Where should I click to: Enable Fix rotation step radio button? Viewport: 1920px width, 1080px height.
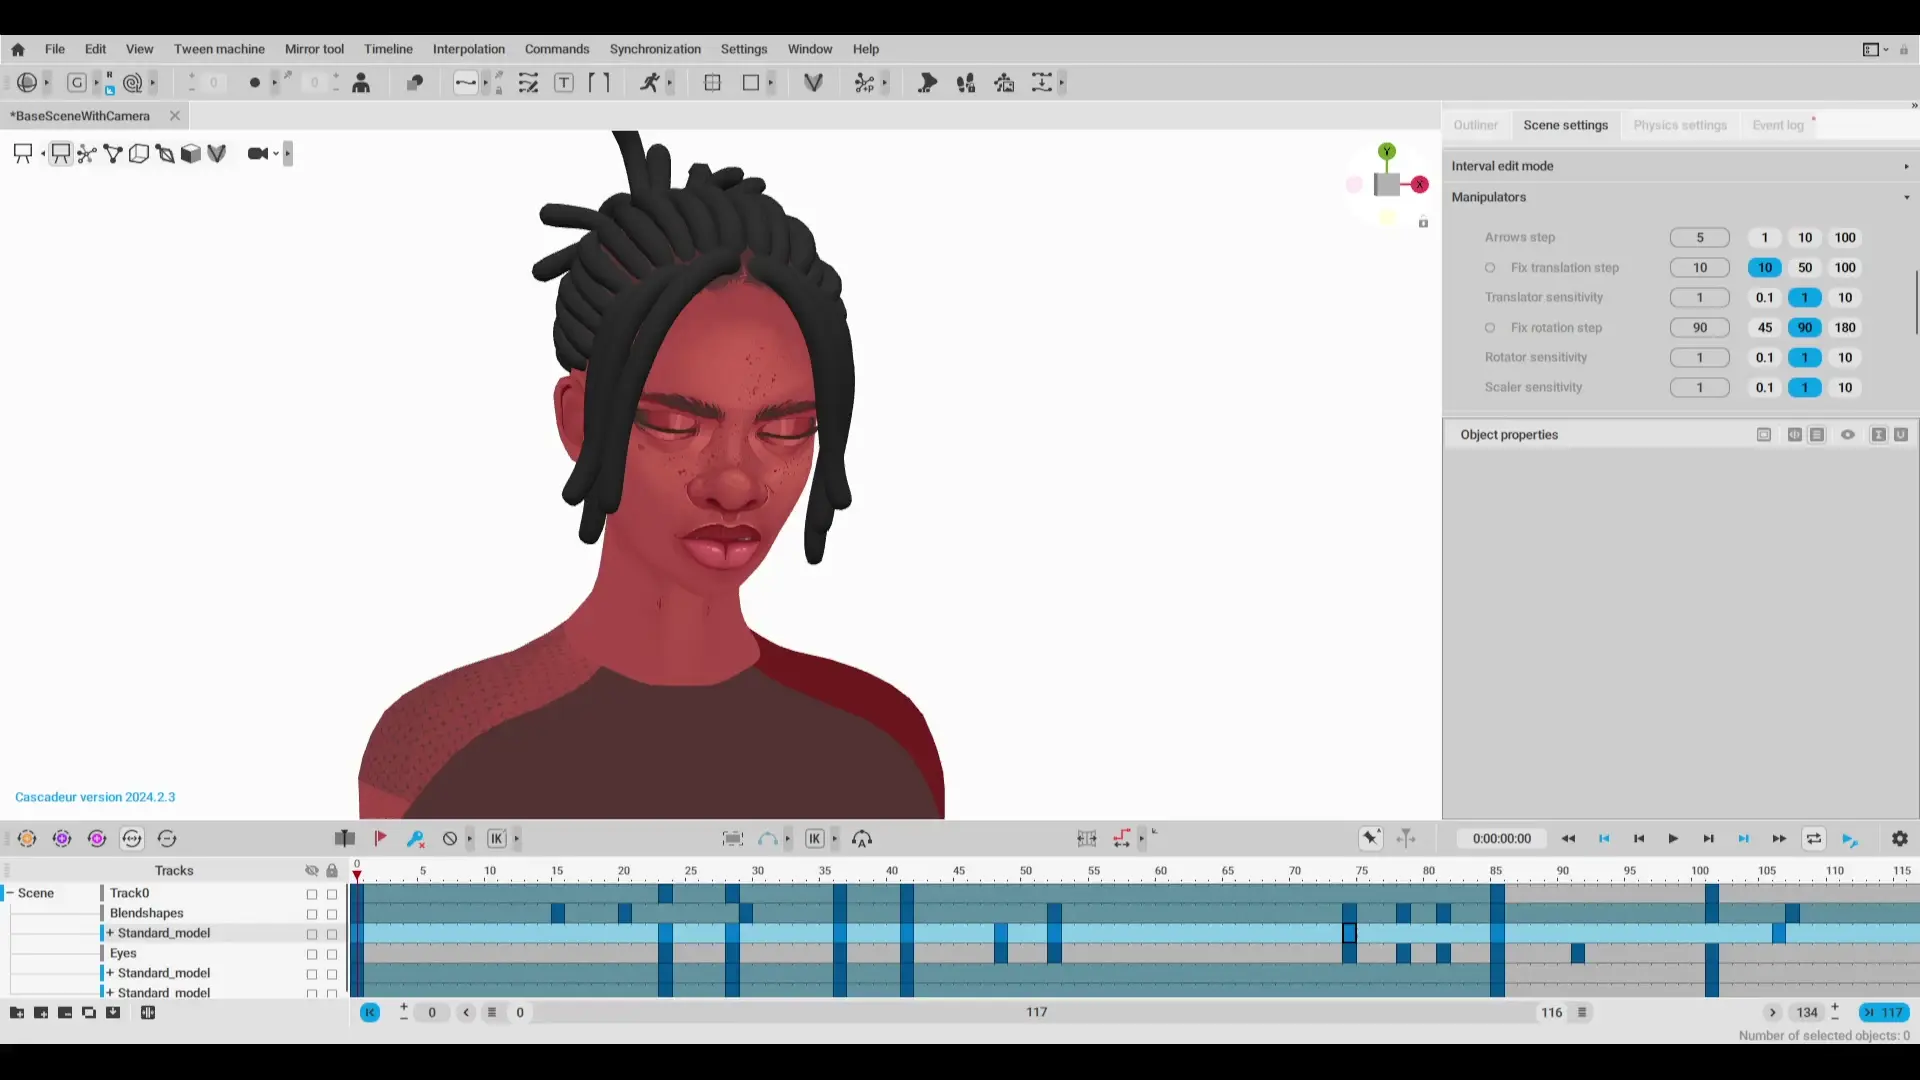click(x=1490, y=328)
